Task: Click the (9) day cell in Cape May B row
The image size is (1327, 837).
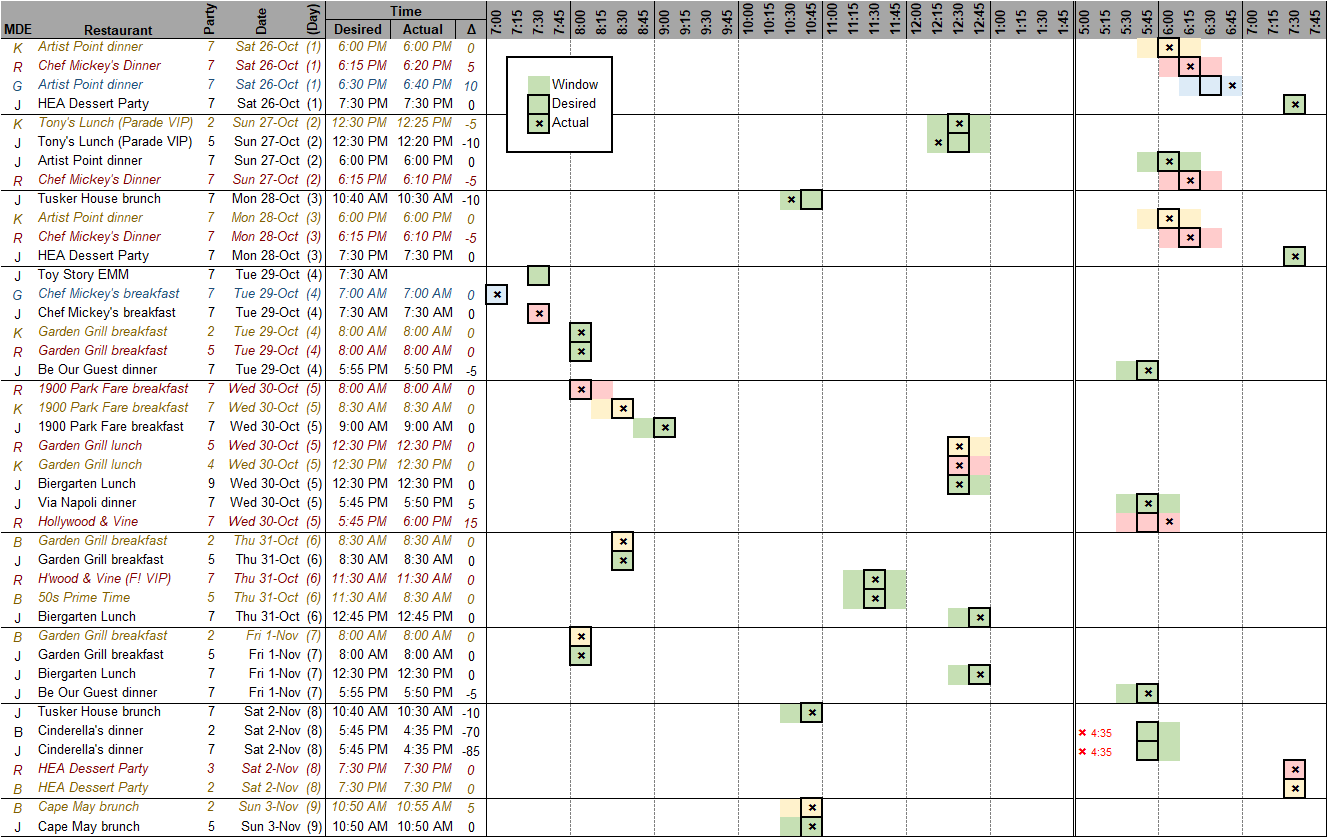Action: (314, 807)
